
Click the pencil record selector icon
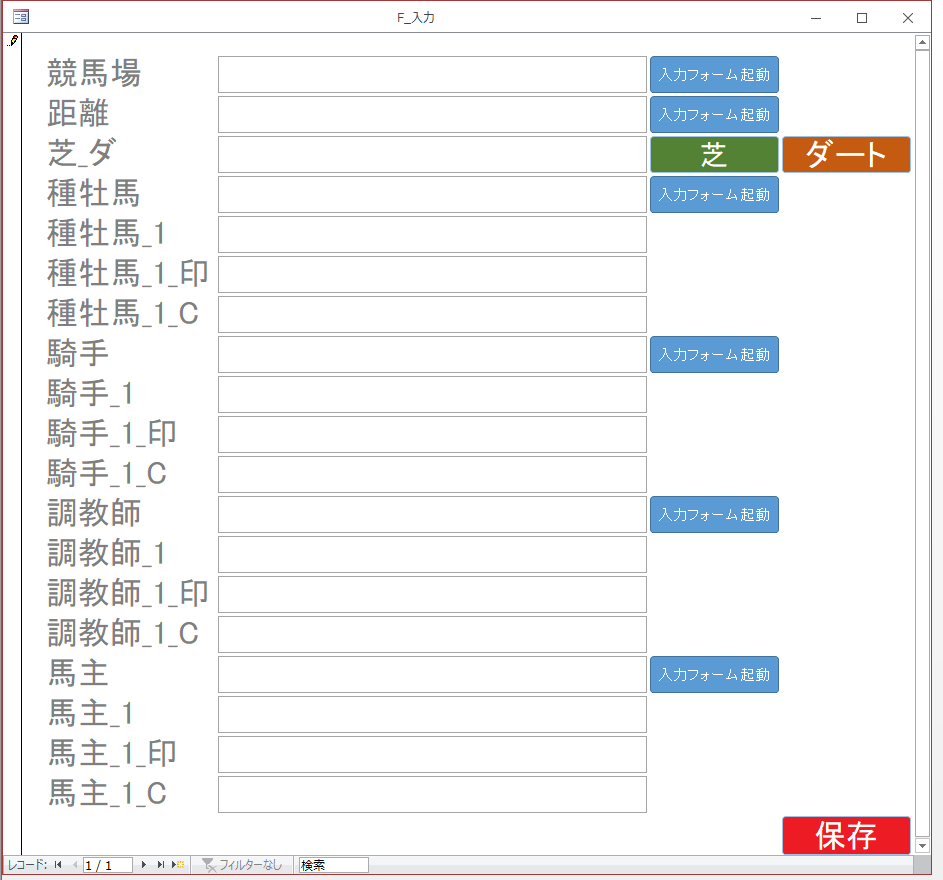coord(12,41)
